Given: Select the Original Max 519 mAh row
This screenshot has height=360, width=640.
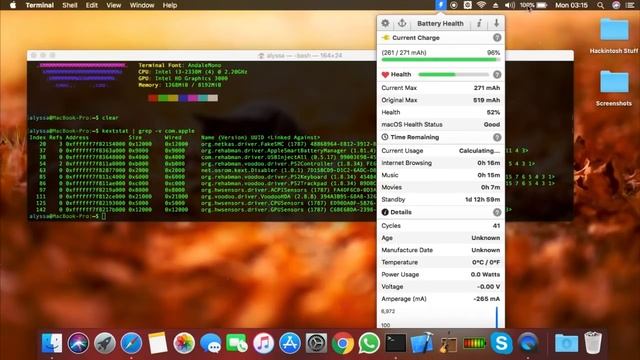Looking at the screenshot, I should pyautogui.click(x=440, y=100).
